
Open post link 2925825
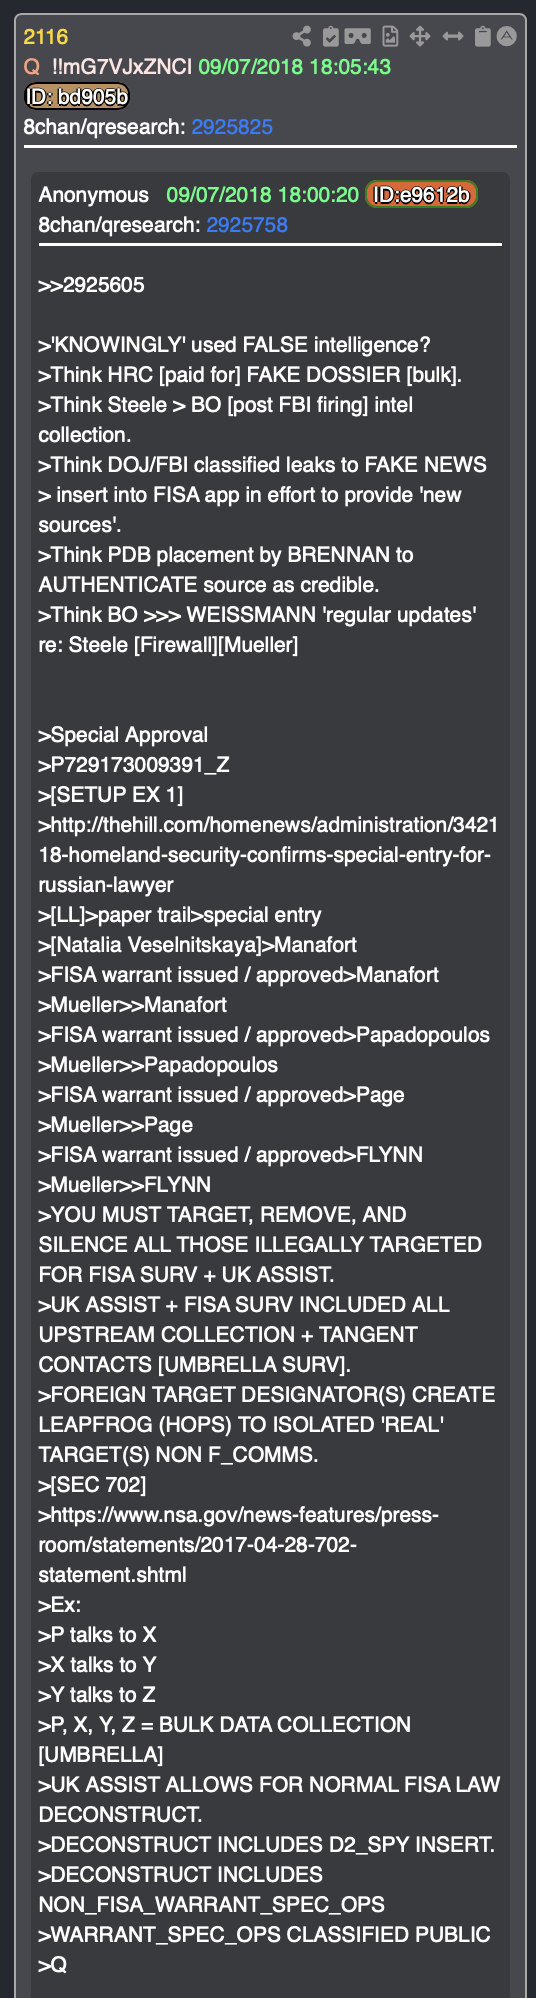pyautogui.click(x=232, y=127)
